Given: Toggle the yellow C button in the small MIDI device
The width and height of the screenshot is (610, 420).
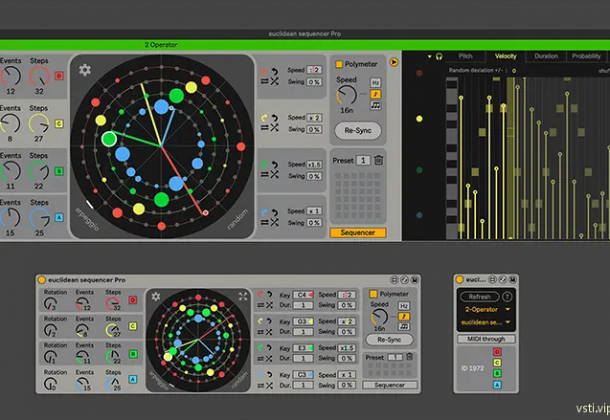Looking at the screenshot, I should click(497, 362).
